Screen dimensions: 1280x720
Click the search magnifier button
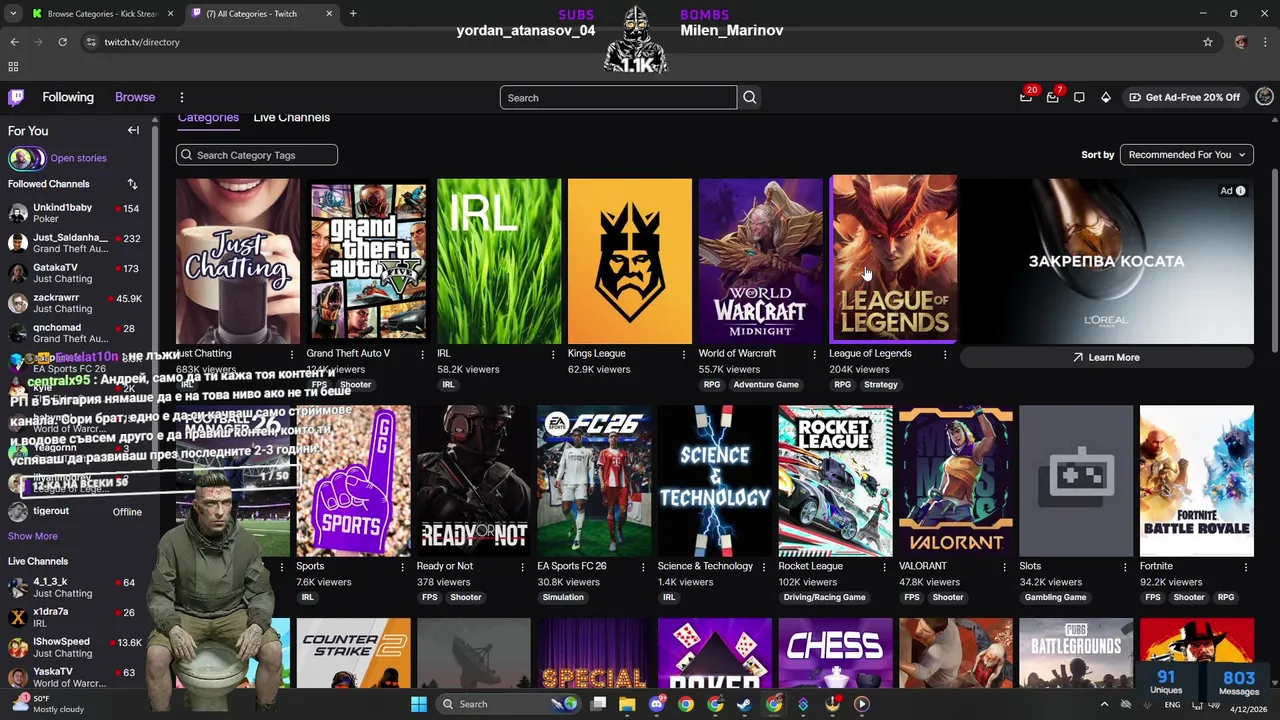(x=749, y=98)
